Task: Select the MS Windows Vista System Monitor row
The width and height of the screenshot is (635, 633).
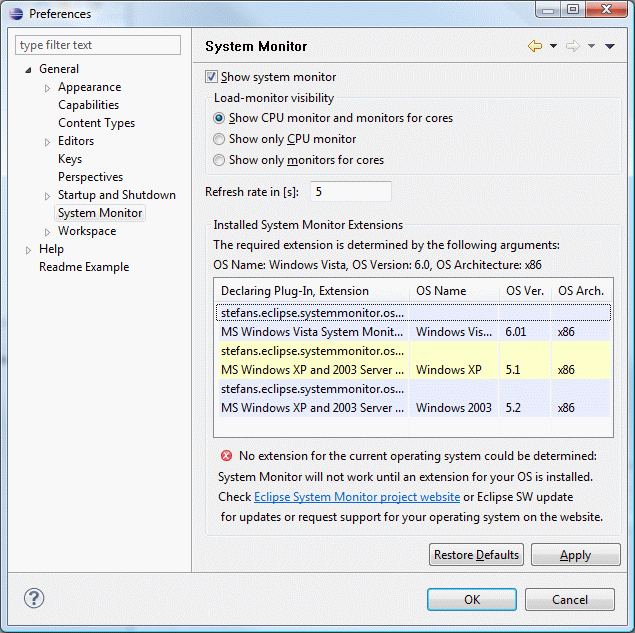Action: click(x=413, y=332)
